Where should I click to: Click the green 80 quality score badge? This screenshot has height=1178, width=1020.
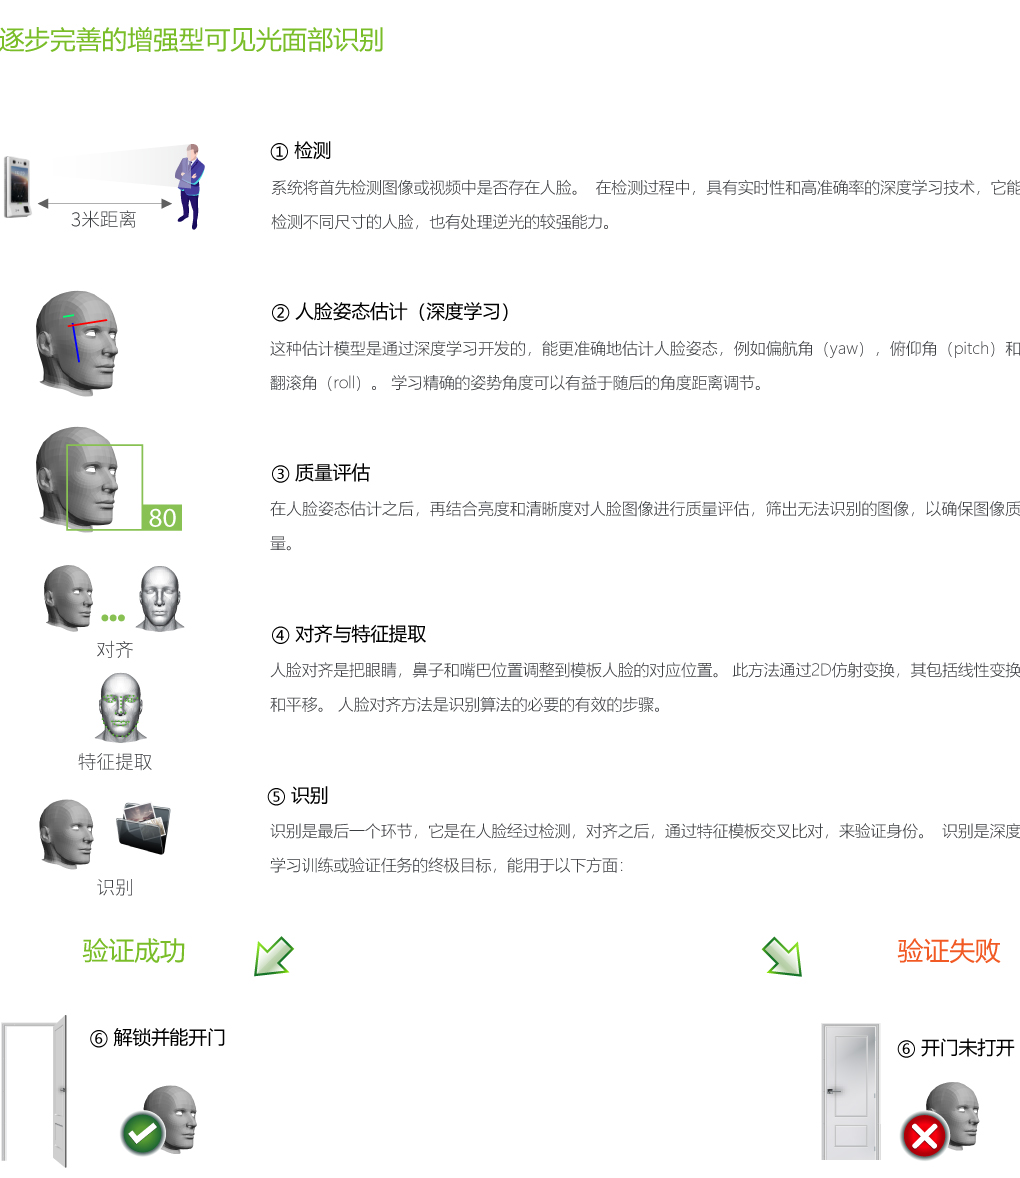[162, 518]
